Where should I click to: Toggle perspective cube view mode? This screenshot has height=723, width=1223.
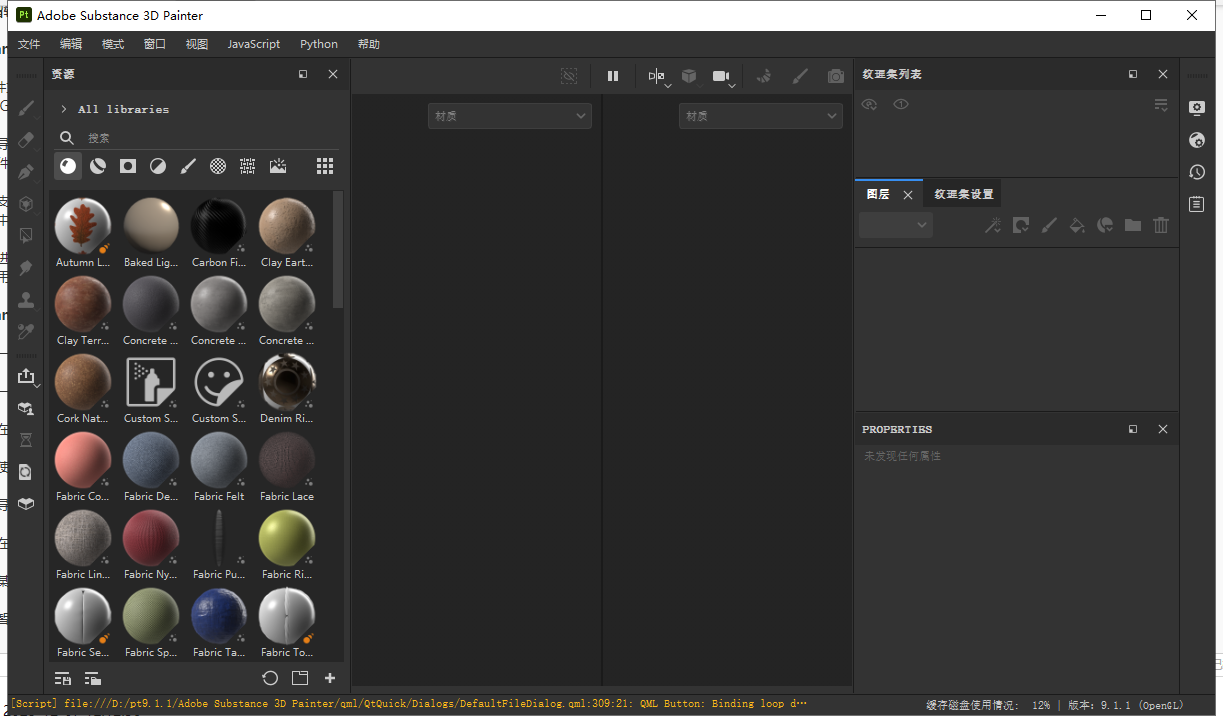pos(689,76)
